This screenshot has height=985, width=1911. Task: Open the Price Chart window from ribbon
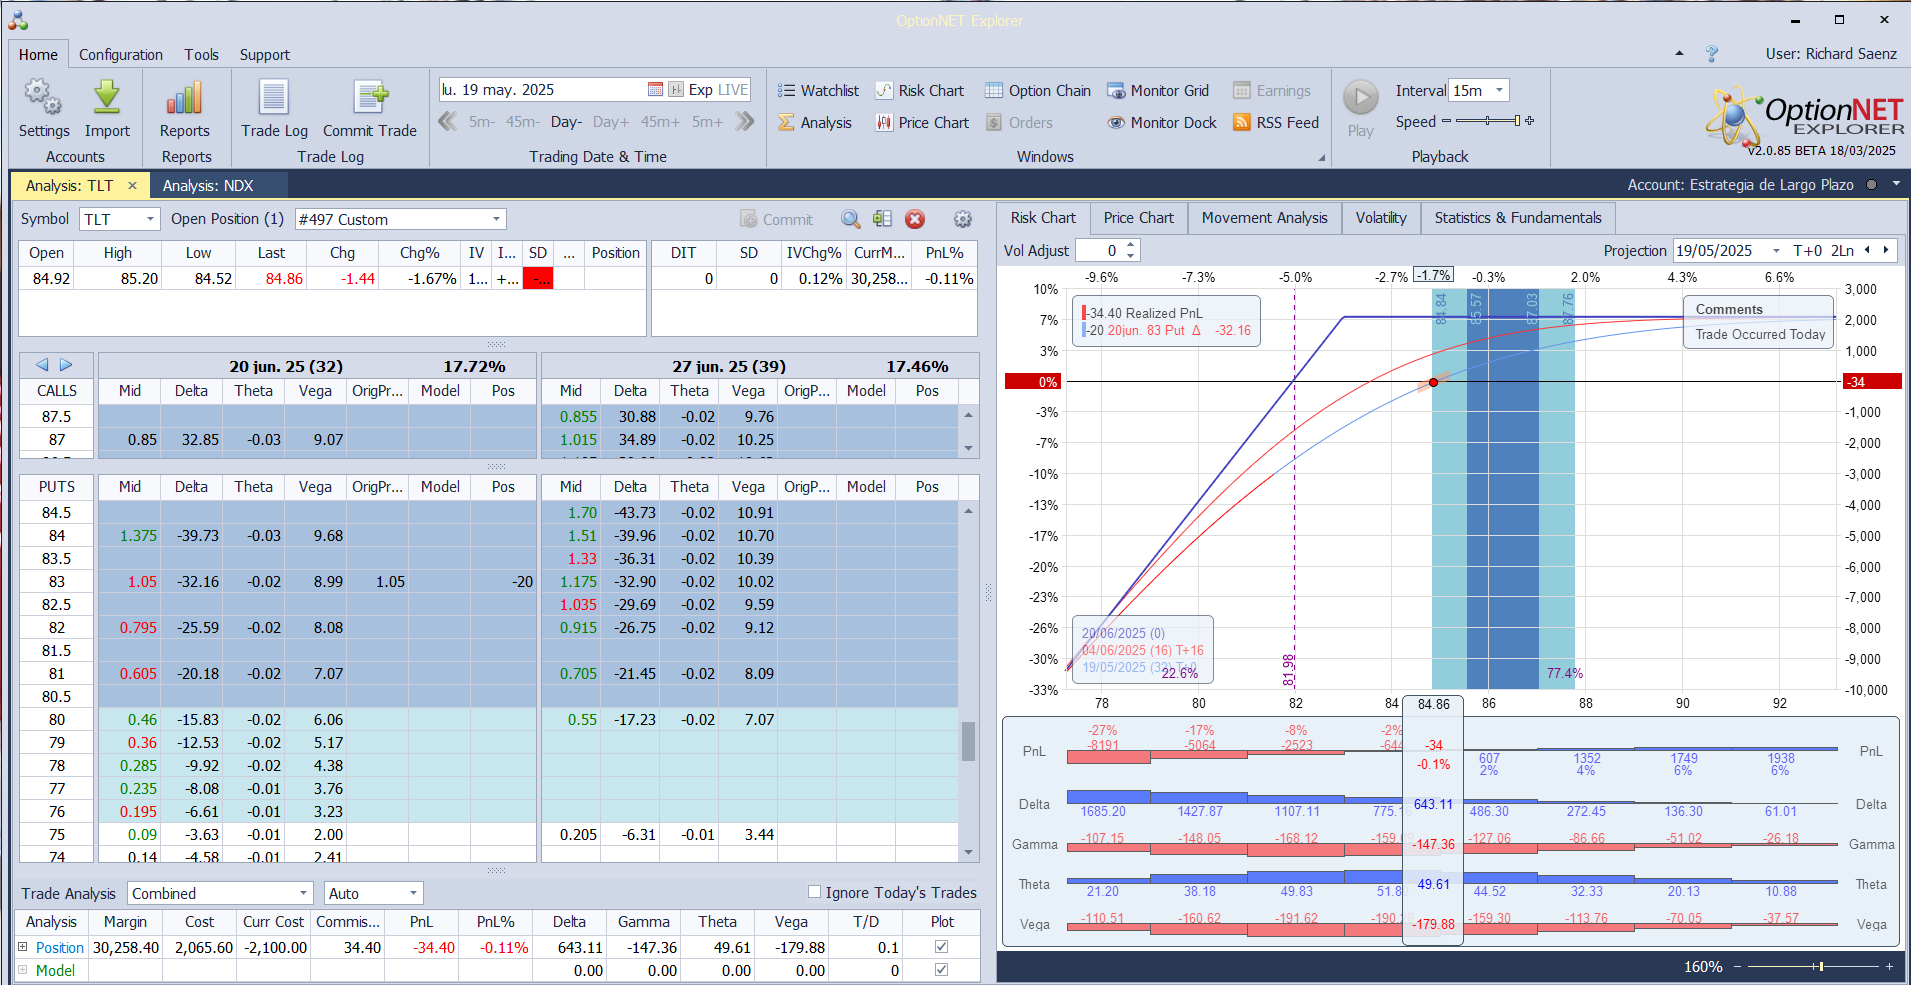point(922,122)
